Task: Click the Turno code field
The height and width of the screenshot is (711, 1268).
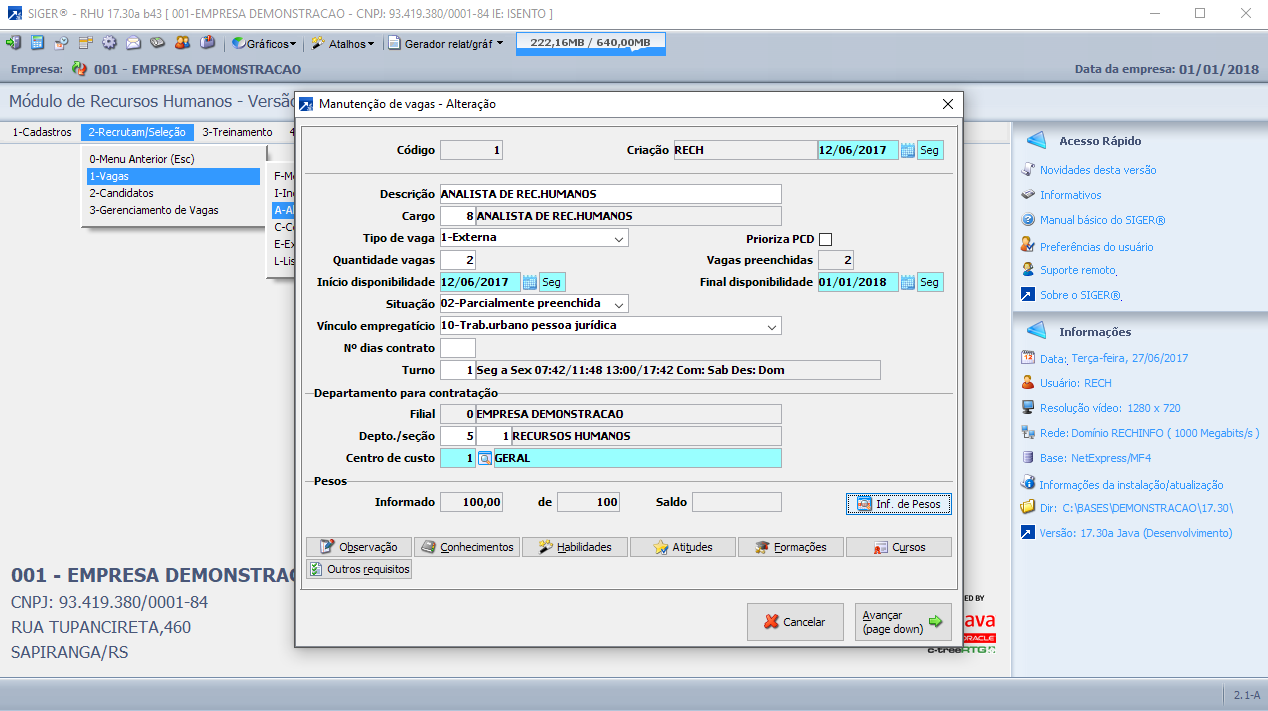Action: [x=458, y=370]
